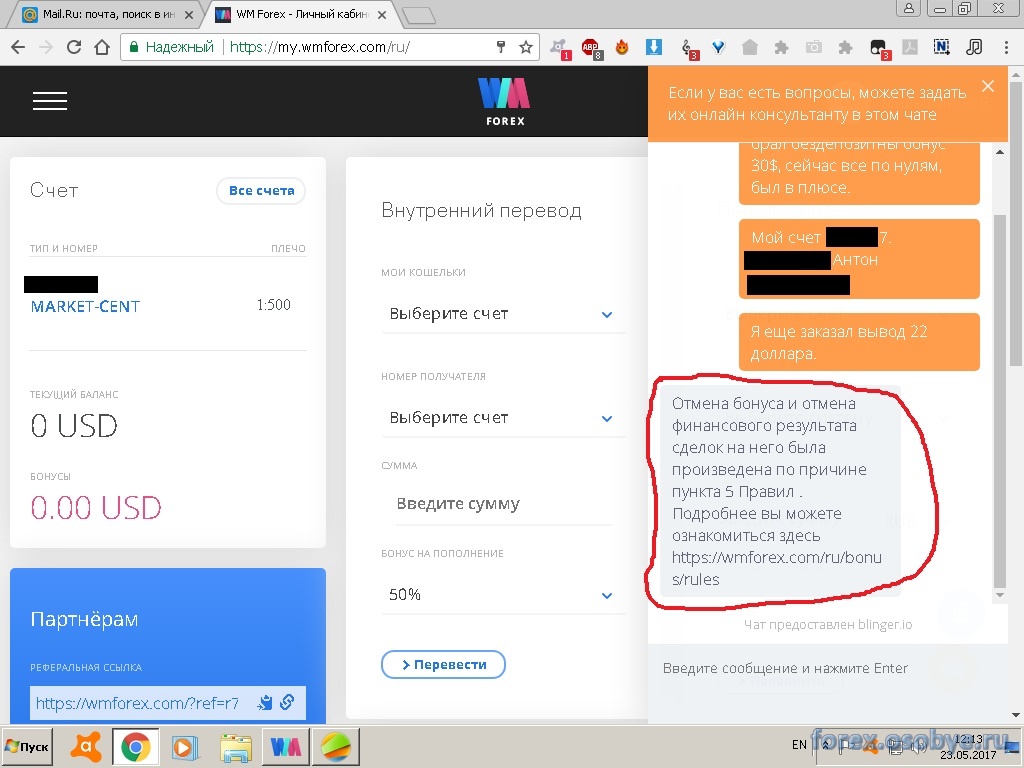
Task: Launch Avast from the taskbar
Action: 86,746
